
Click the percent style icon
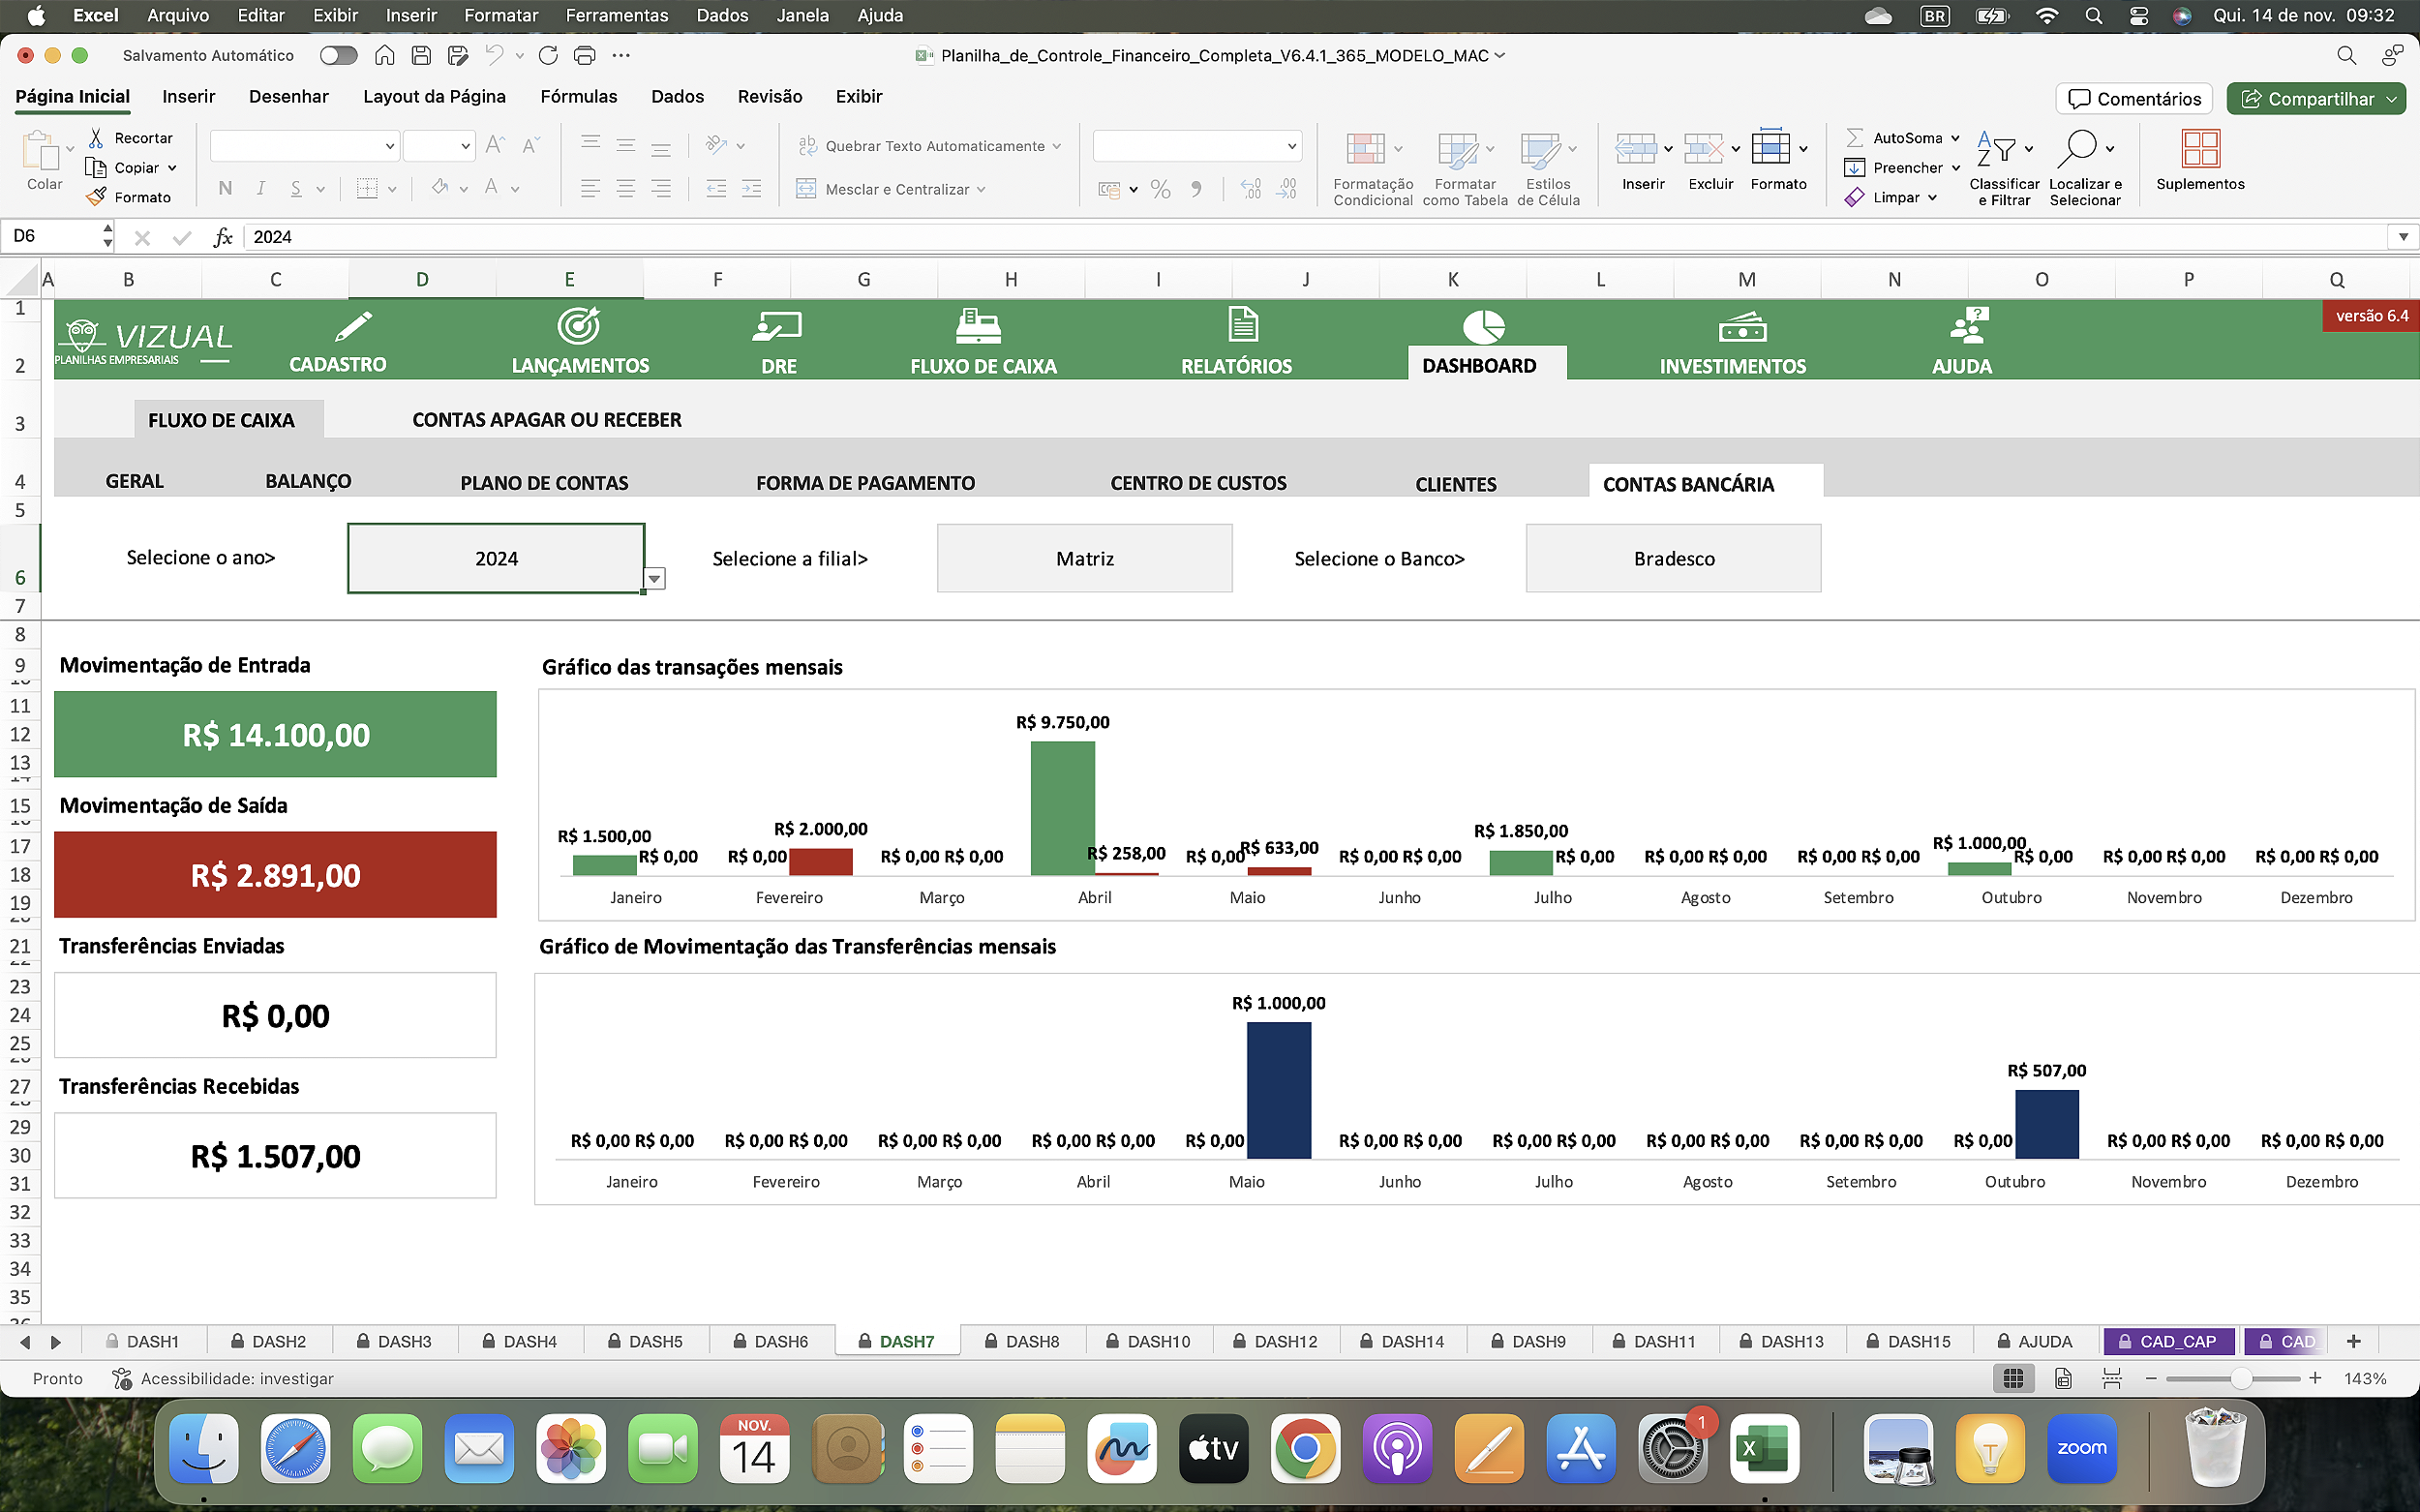[1161, 189]
